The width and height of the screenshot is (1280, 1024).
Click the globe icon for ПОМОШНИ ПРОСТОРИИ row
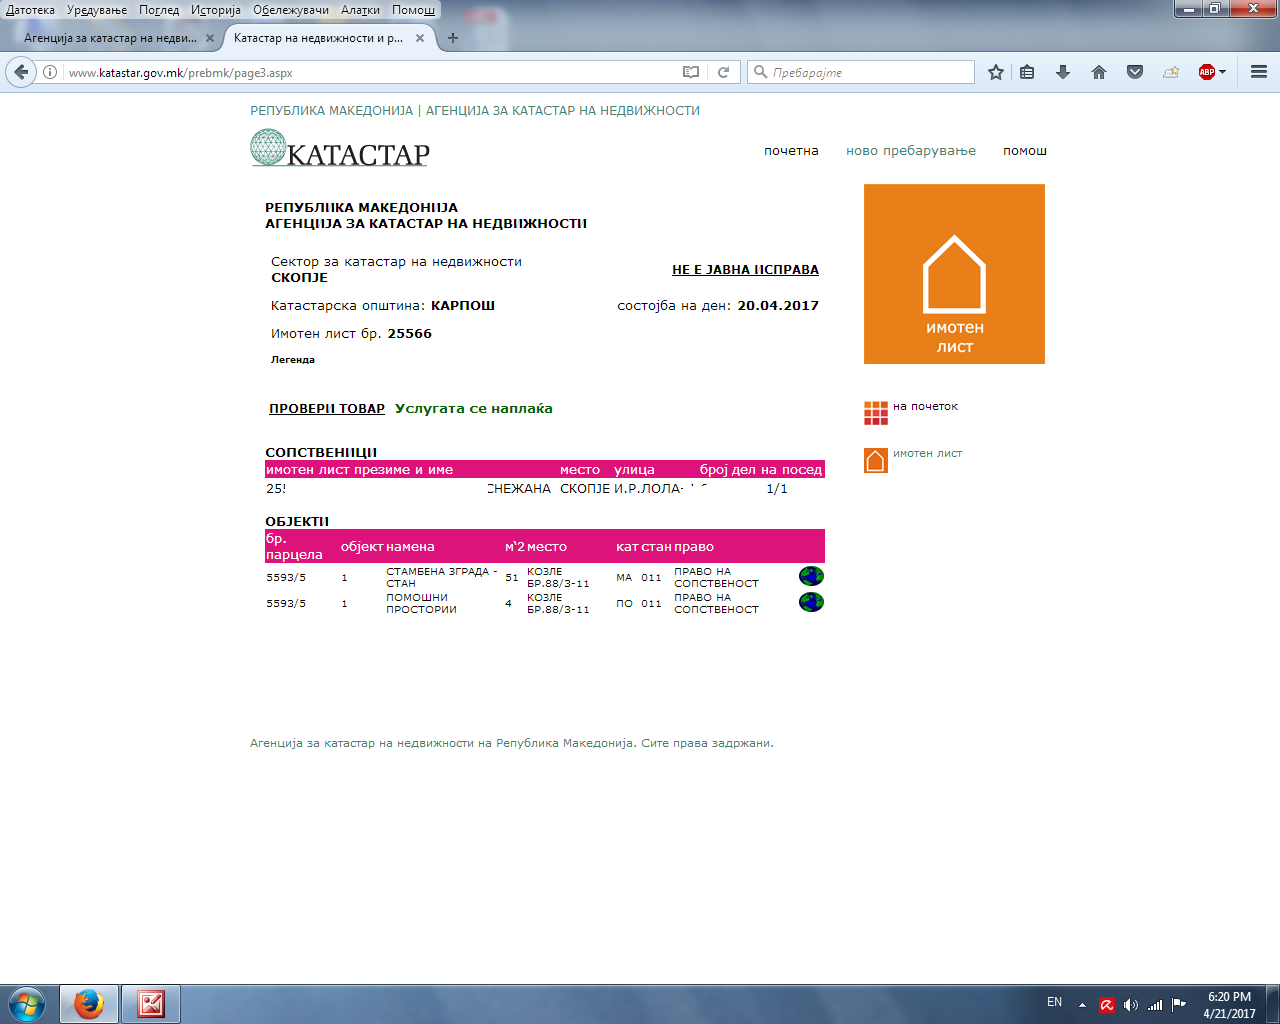811,602
